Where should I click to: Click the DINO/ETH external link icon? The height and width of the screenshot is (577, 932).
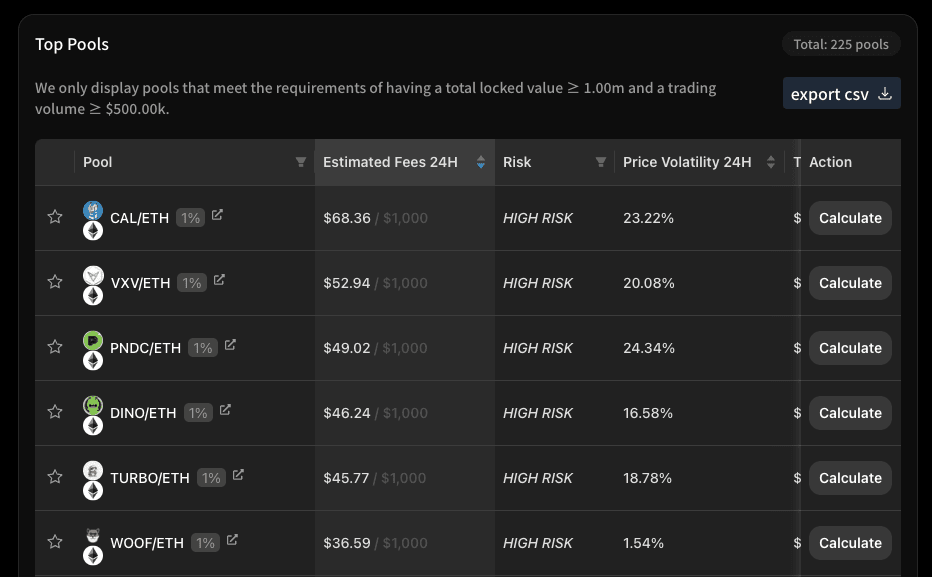(225, 410)
